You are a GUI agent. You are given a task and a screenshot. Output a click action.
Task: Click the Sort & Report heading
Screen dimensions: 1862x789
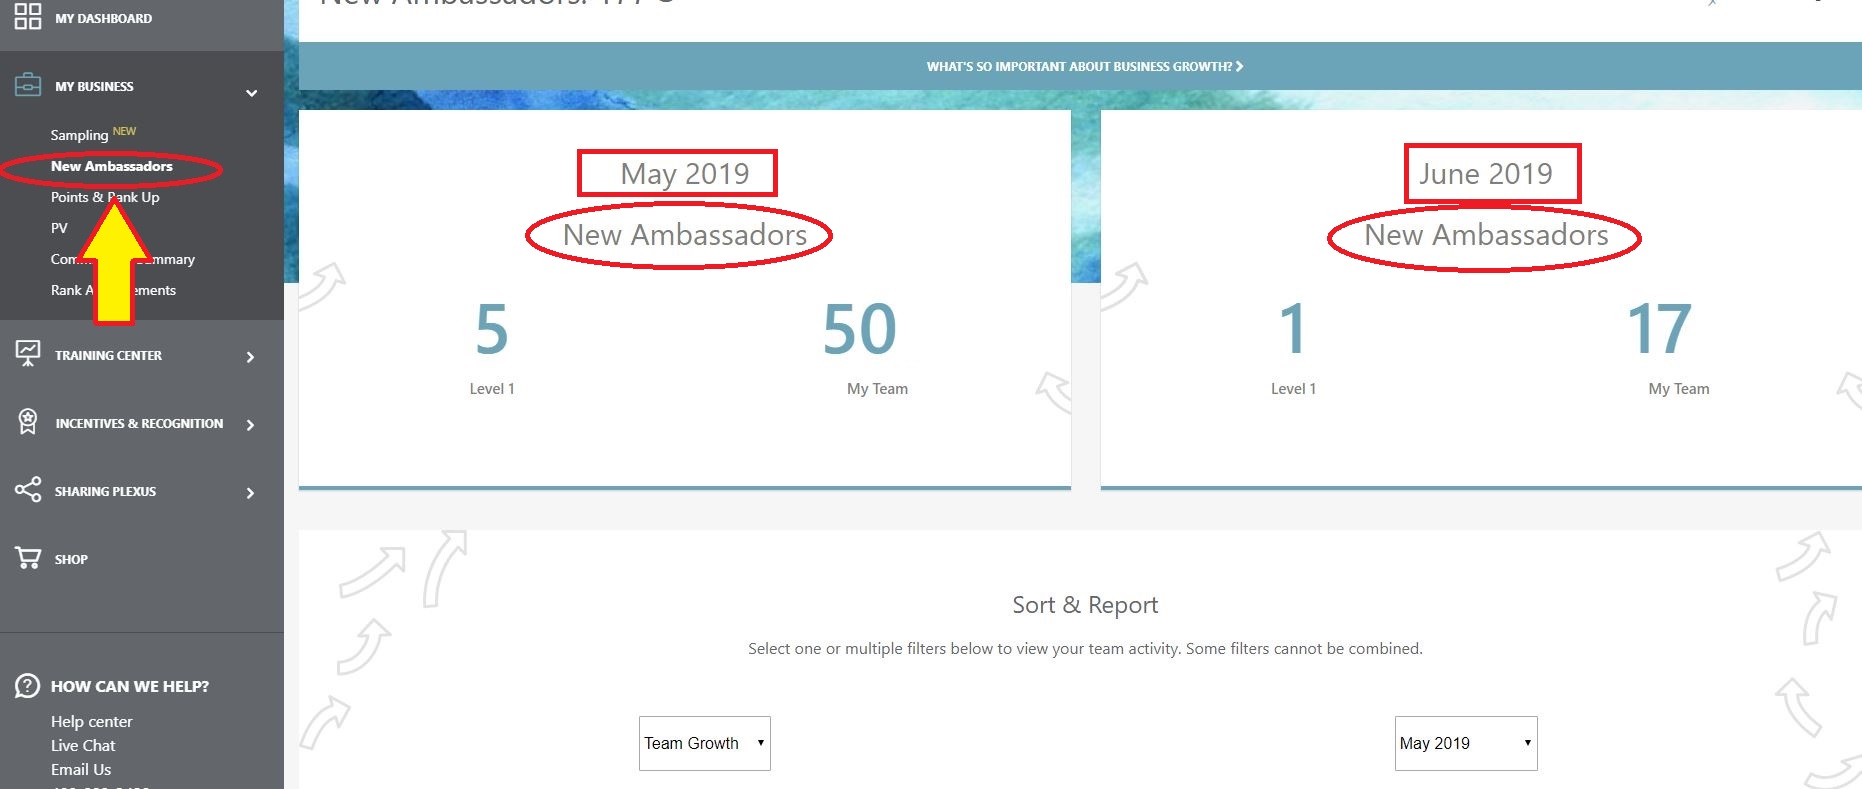tap(1085, 605)
